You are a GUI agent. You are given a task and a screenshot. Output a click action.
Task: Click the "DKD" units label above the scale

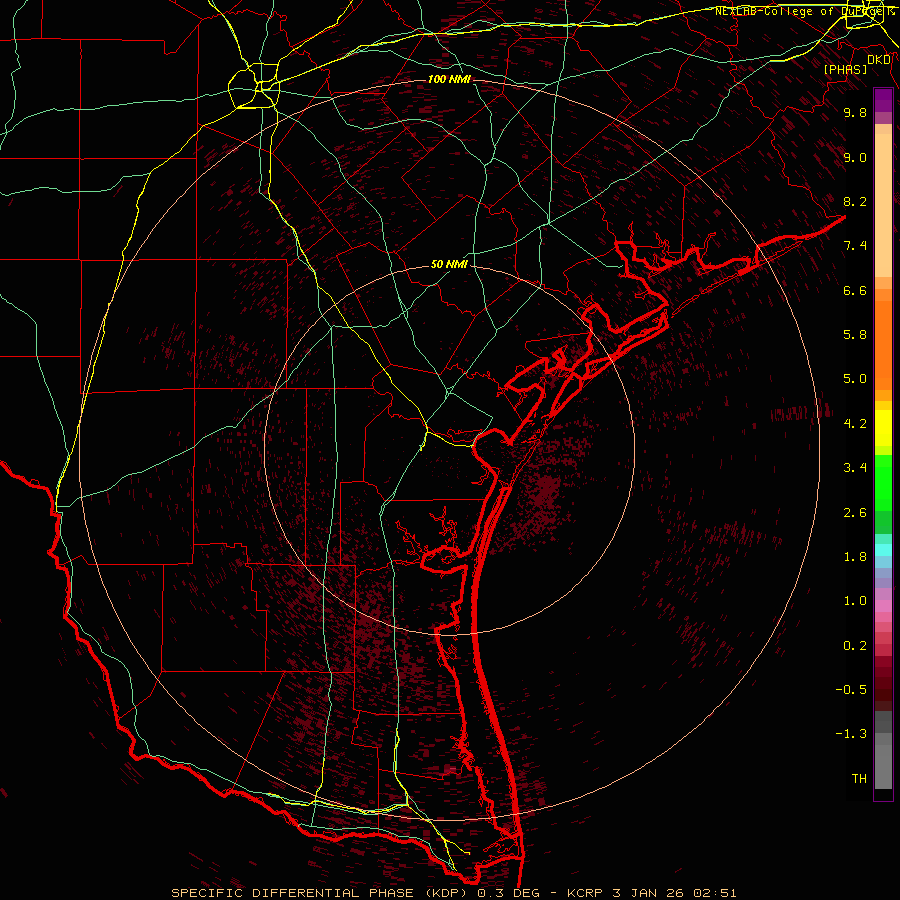click(879, 60)
